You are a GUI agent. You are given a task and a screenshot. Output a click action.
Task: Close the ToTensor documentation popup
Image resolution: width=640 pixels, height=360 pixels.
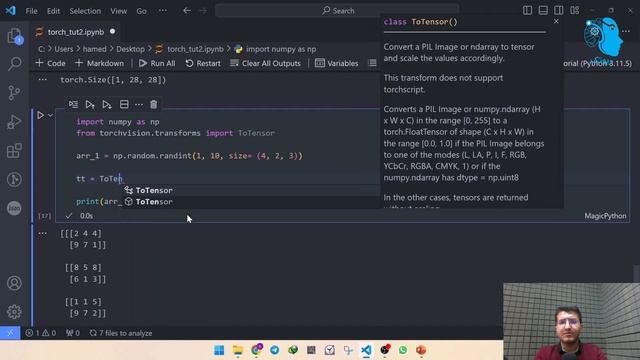556,21
